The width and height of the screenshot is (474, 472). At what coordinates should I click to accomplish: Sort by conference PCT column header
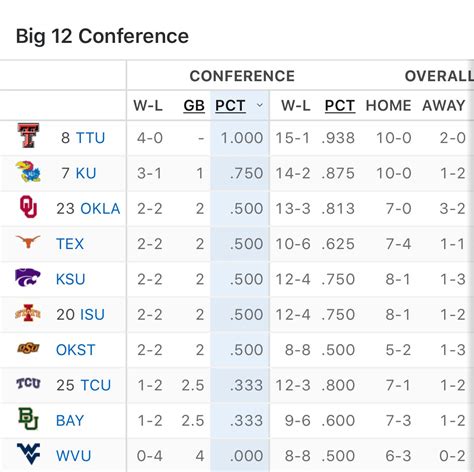pyautogui.click(x=230, y=106)
